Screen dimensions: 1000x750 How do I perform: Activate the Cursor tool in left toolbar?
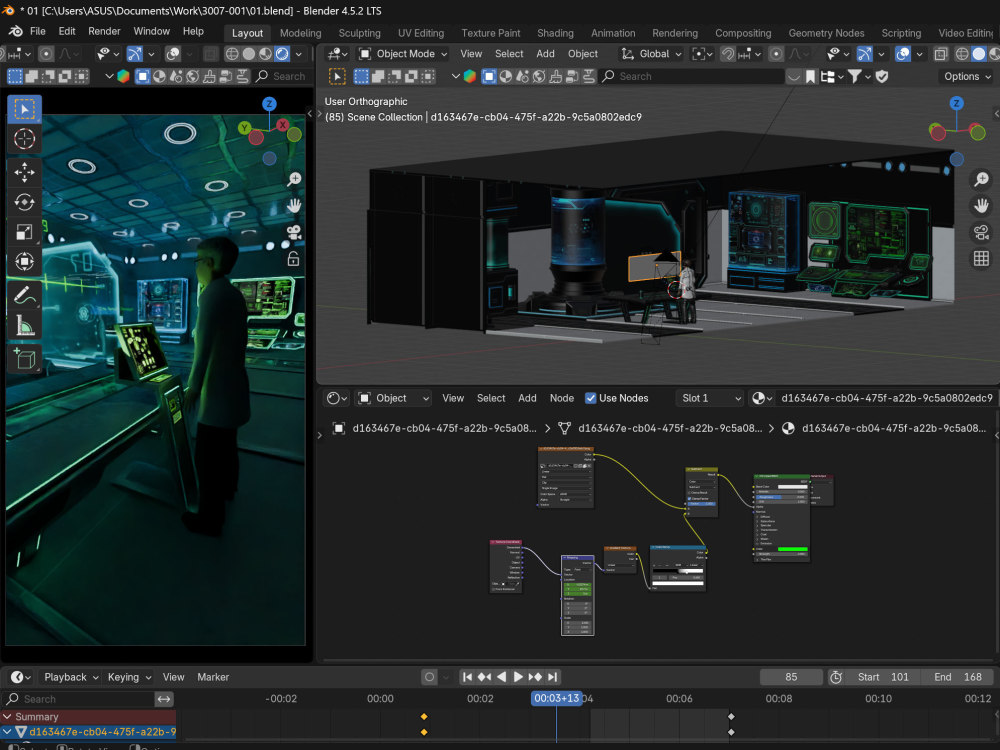pos(24,138)
